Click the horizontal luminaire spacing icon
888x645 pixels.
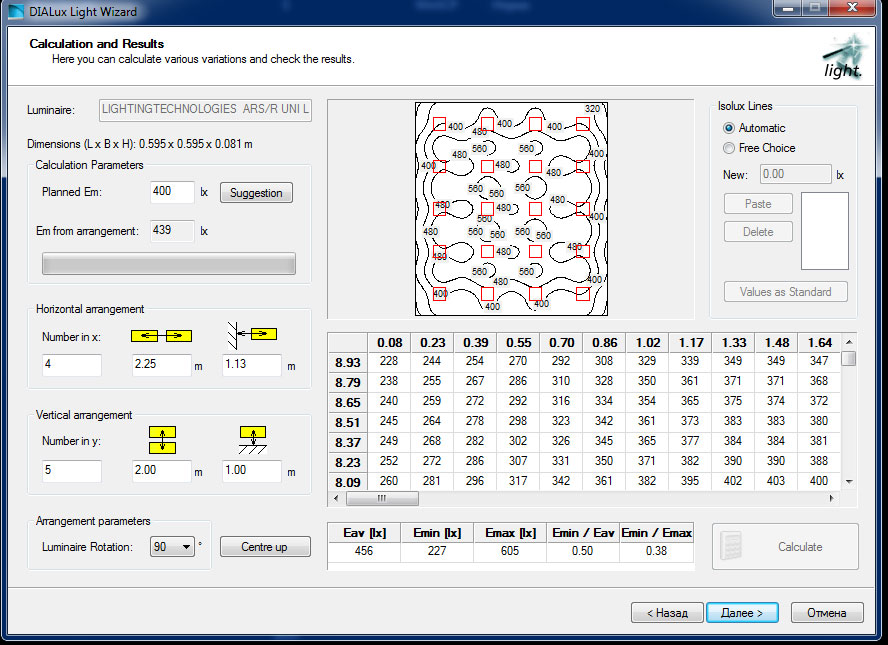coord(161,335)
